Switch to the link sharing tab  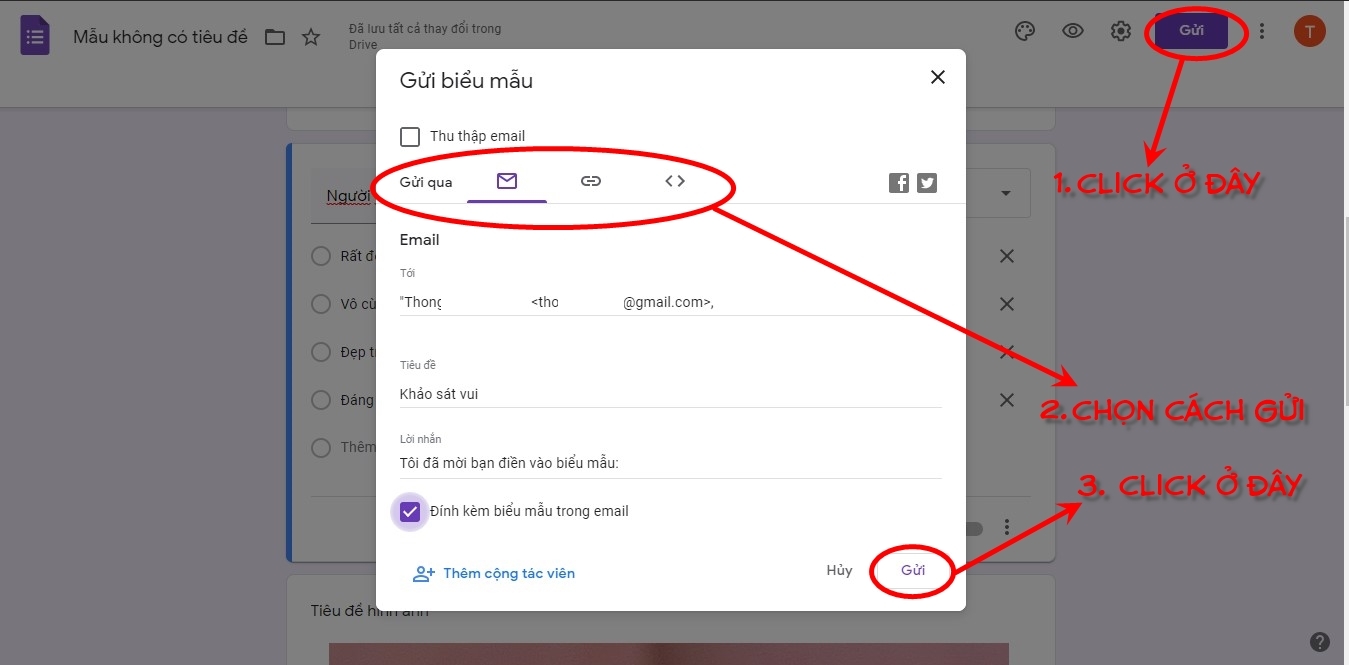tap(590, 181)
